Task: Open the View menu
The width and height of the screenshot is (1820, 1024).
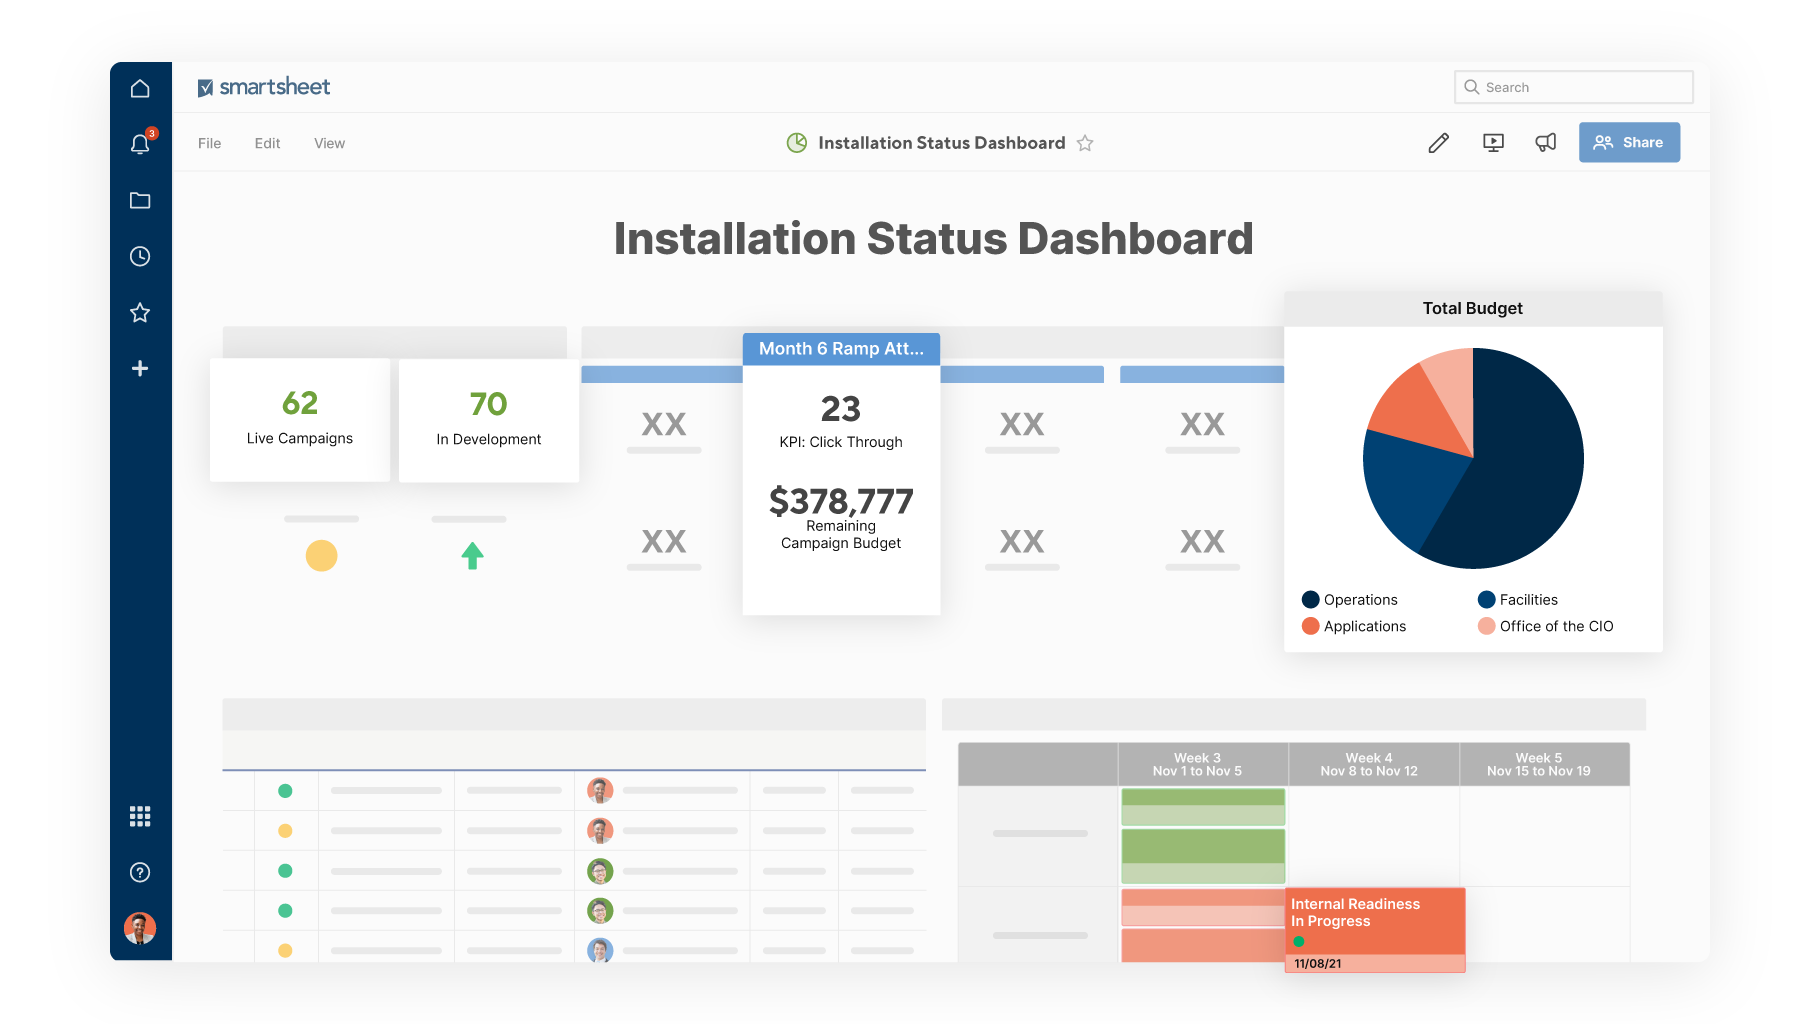Action: 329,143
